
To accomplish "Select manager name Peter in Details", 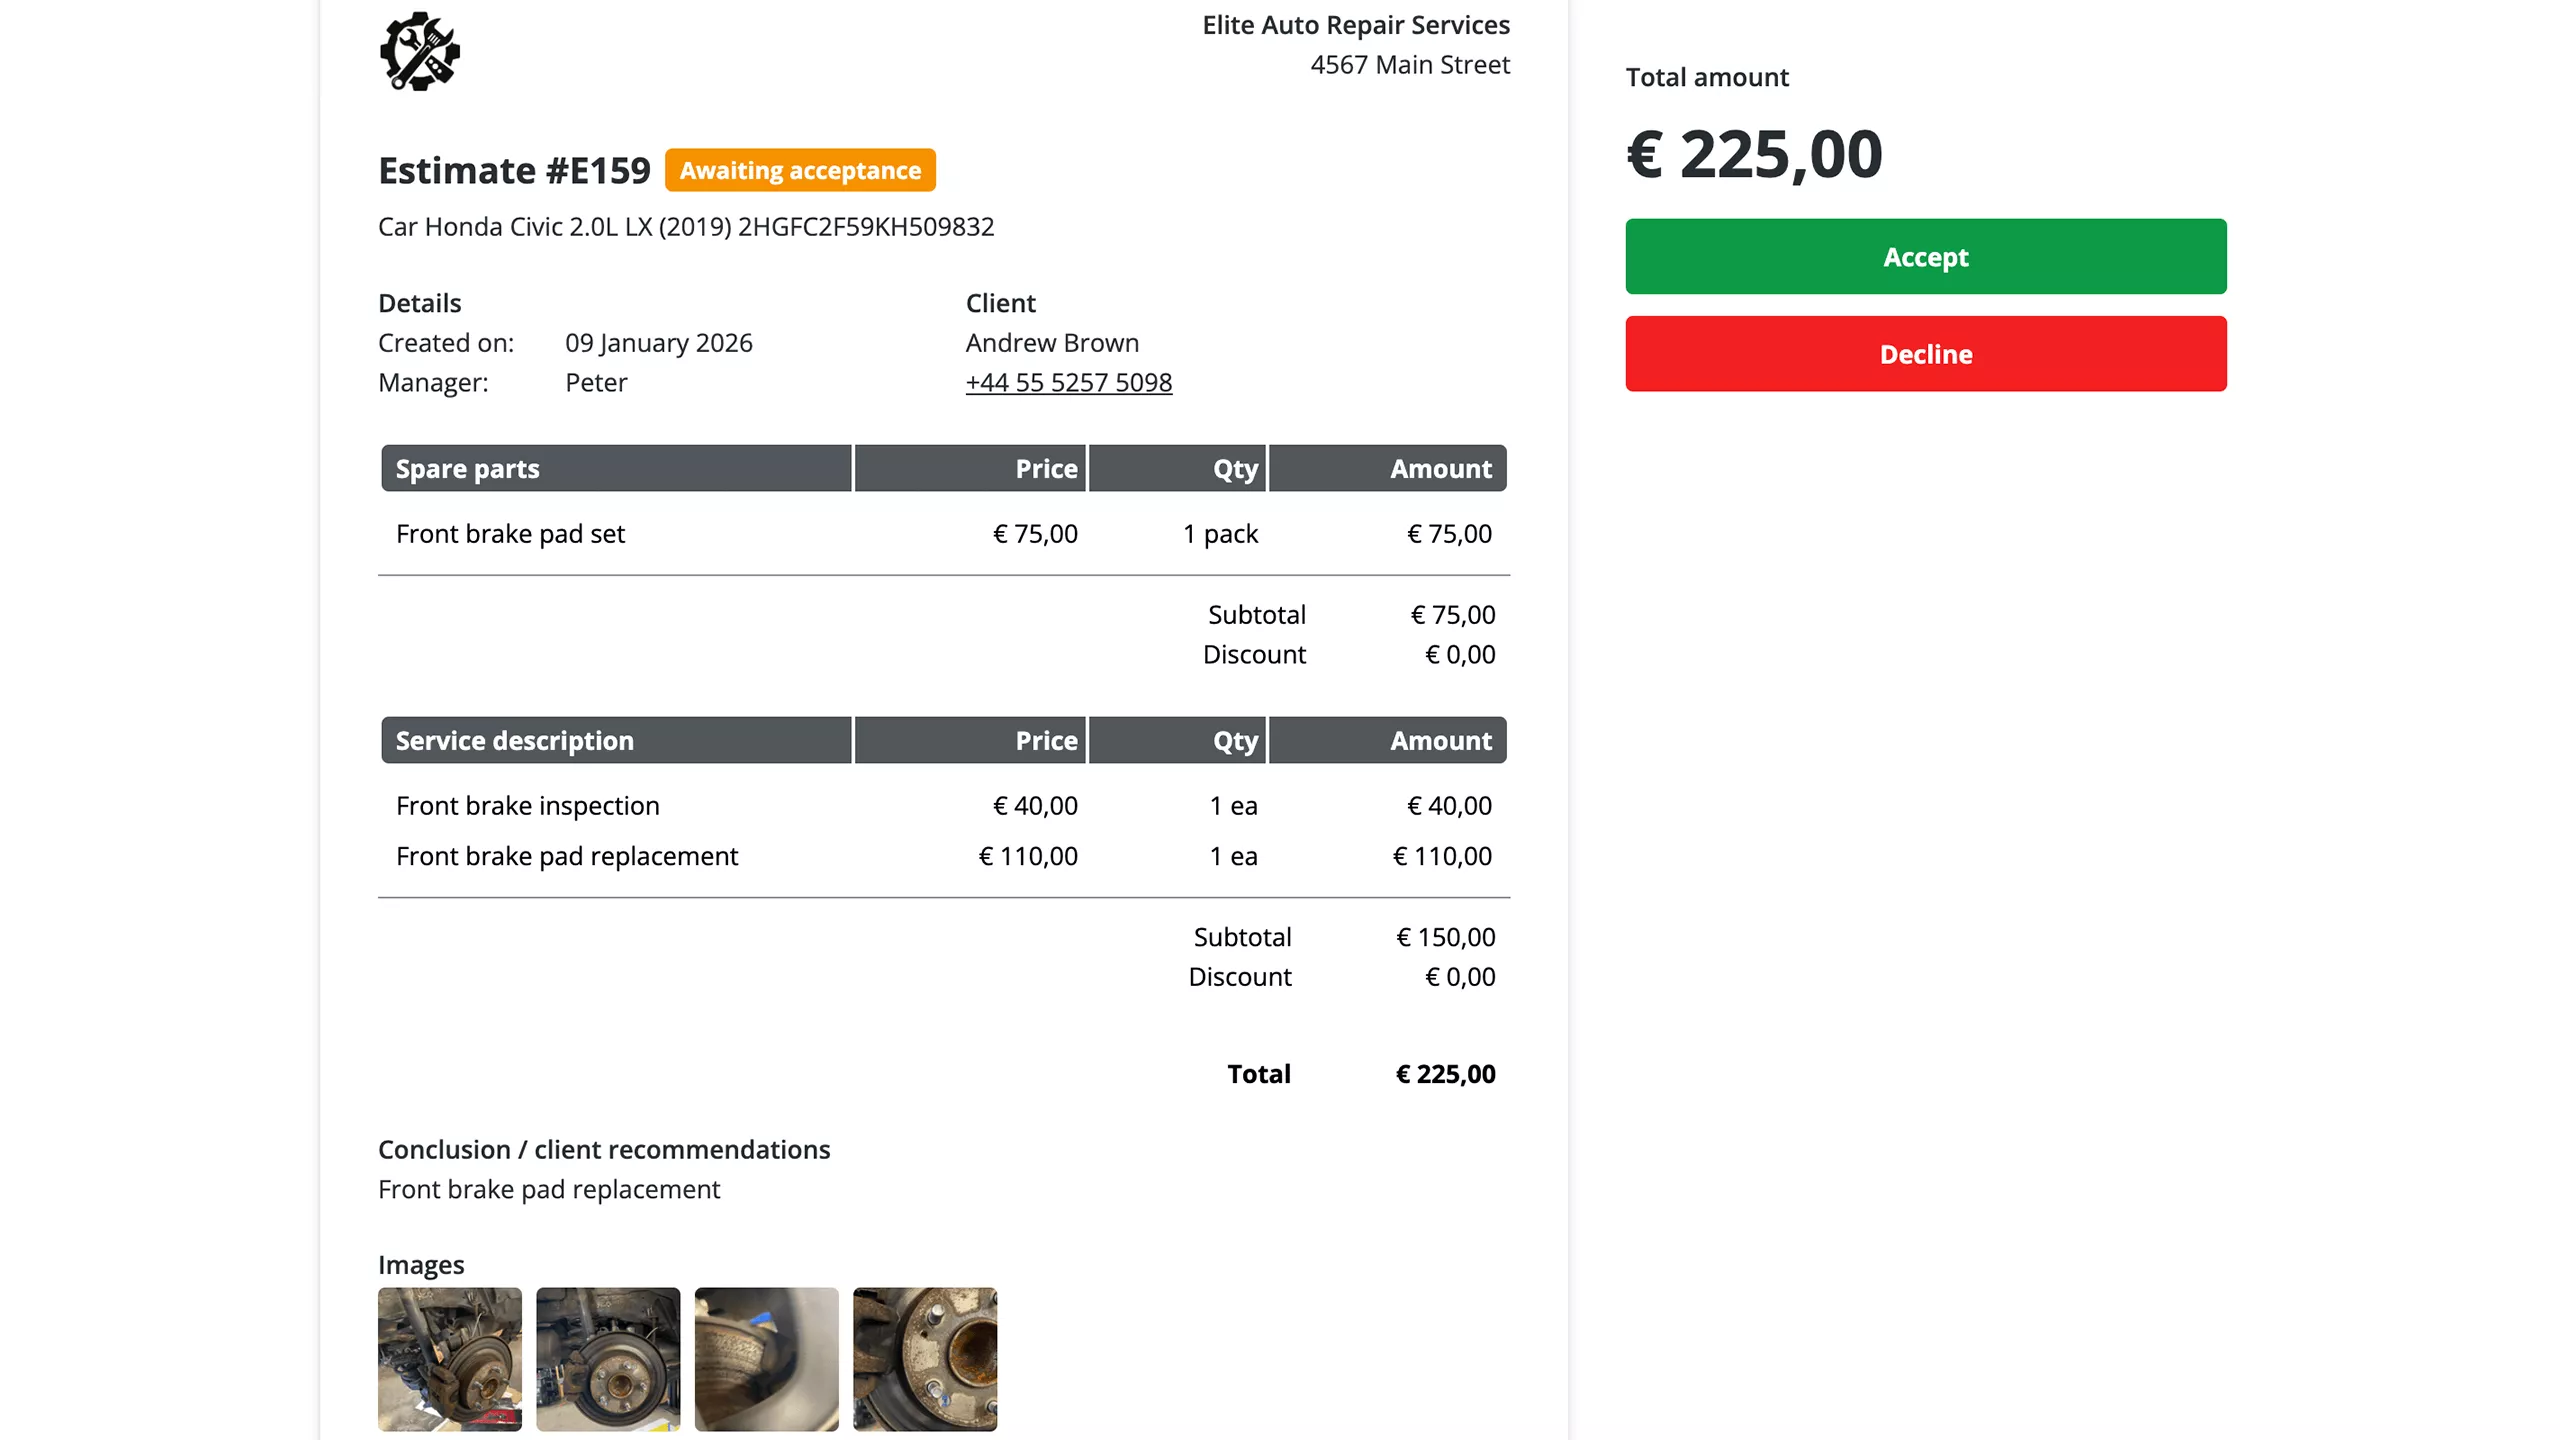I will coord(596,382).
